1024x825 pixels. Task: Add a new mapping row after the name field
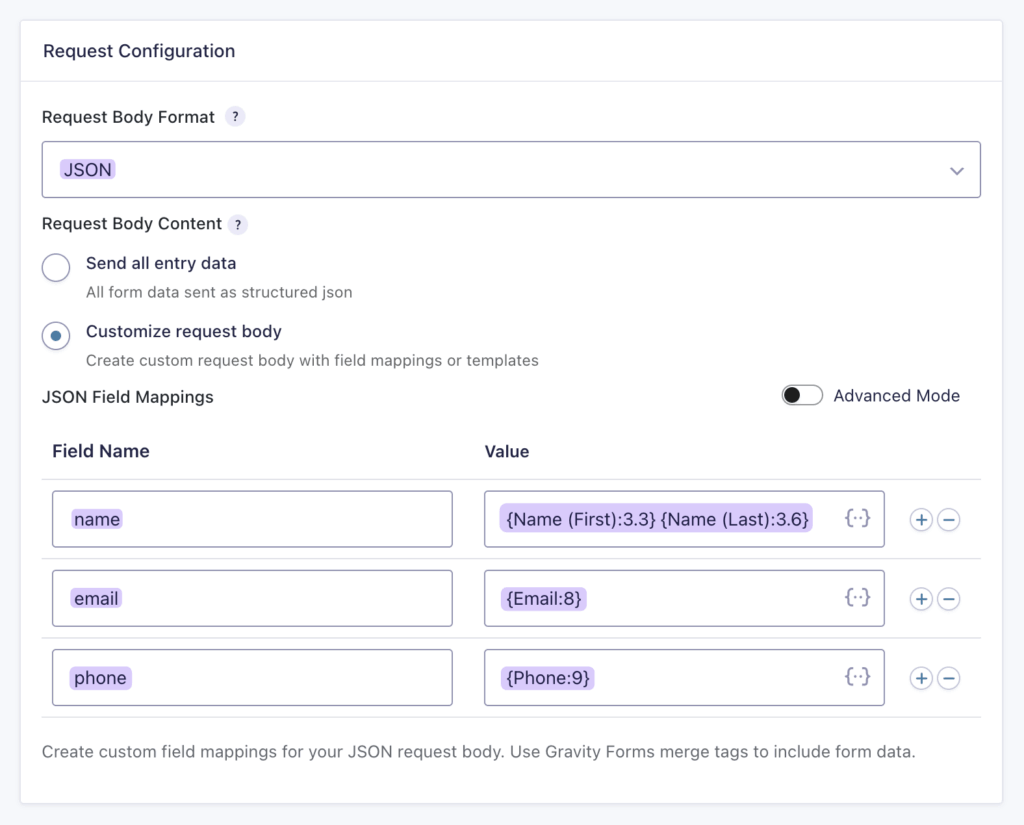tap(921, 519)
